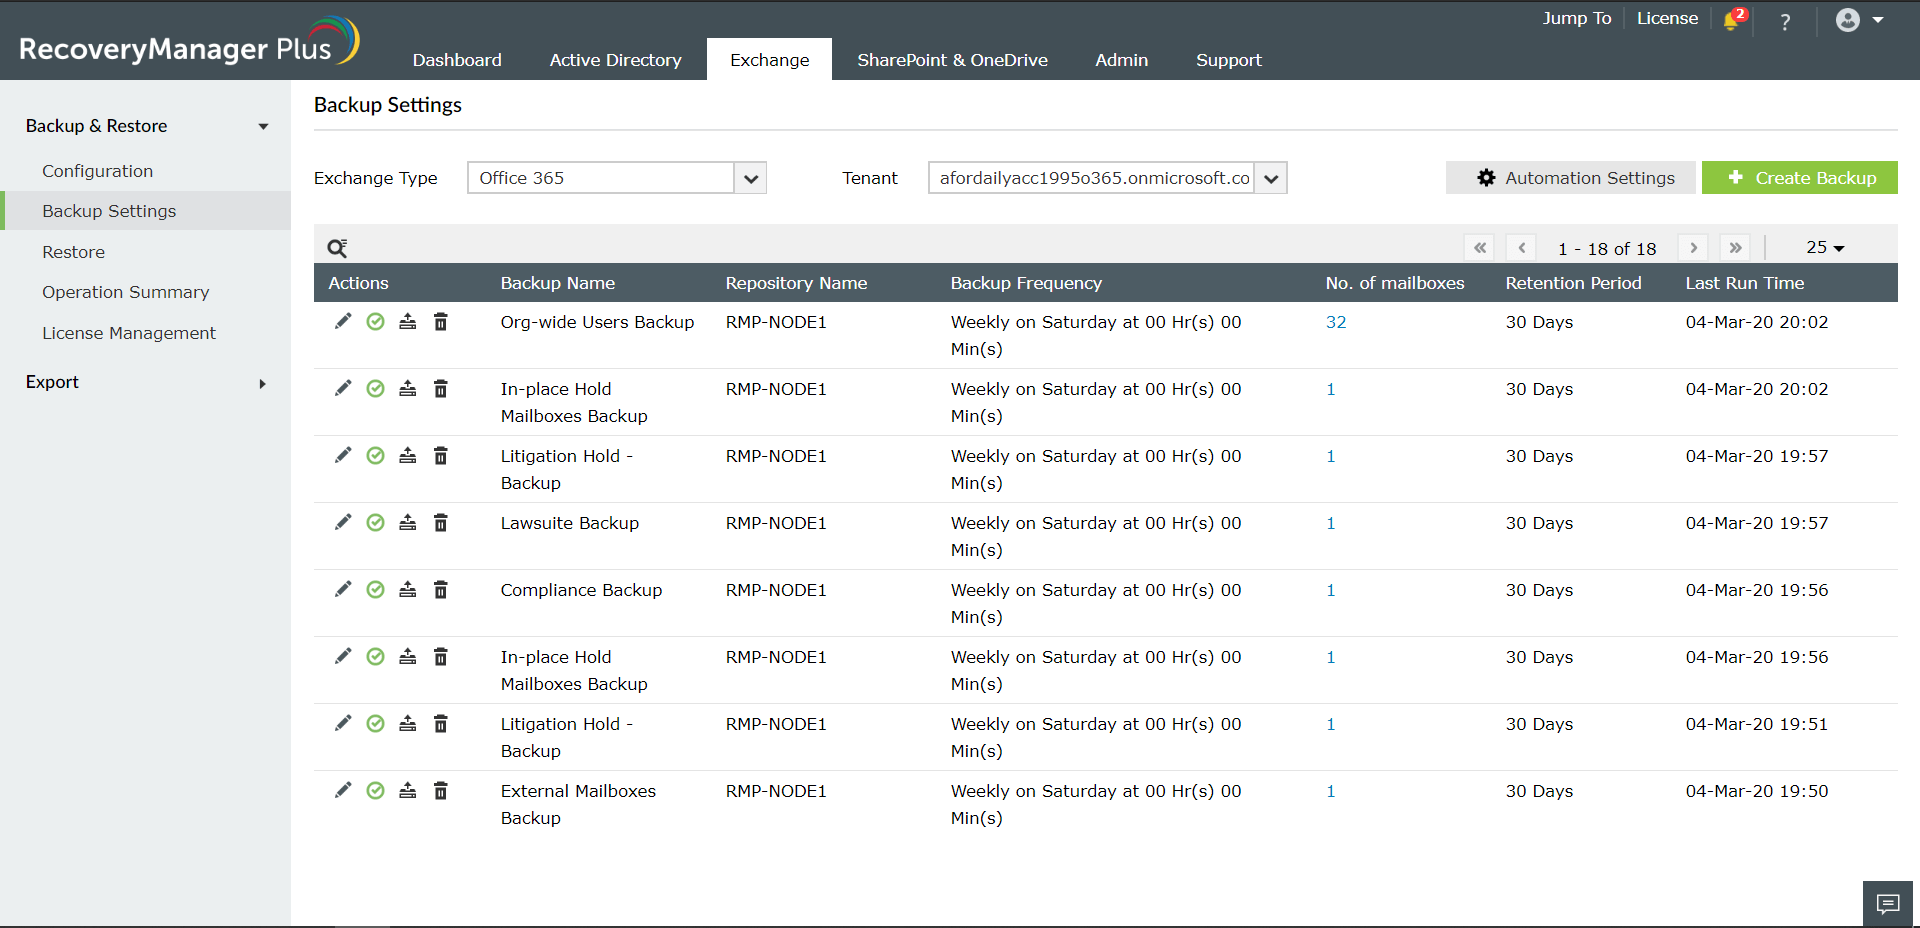Open Restore in the sidebar
This screenshot has width=1920, height=928.
(73, 252)
